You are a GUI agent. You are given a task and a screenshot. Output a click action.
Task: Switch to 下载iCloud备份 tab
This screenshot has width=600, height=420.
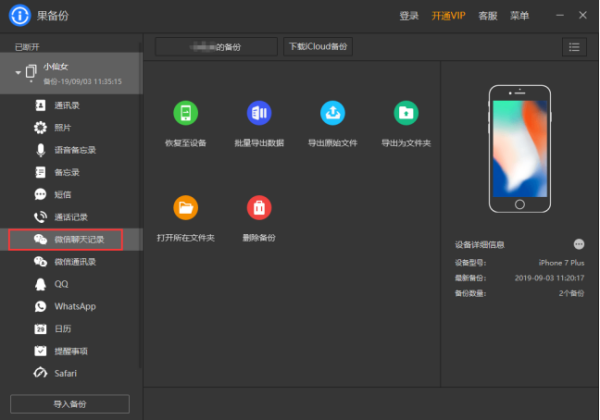pyautogui.click(x=318, y=47)
